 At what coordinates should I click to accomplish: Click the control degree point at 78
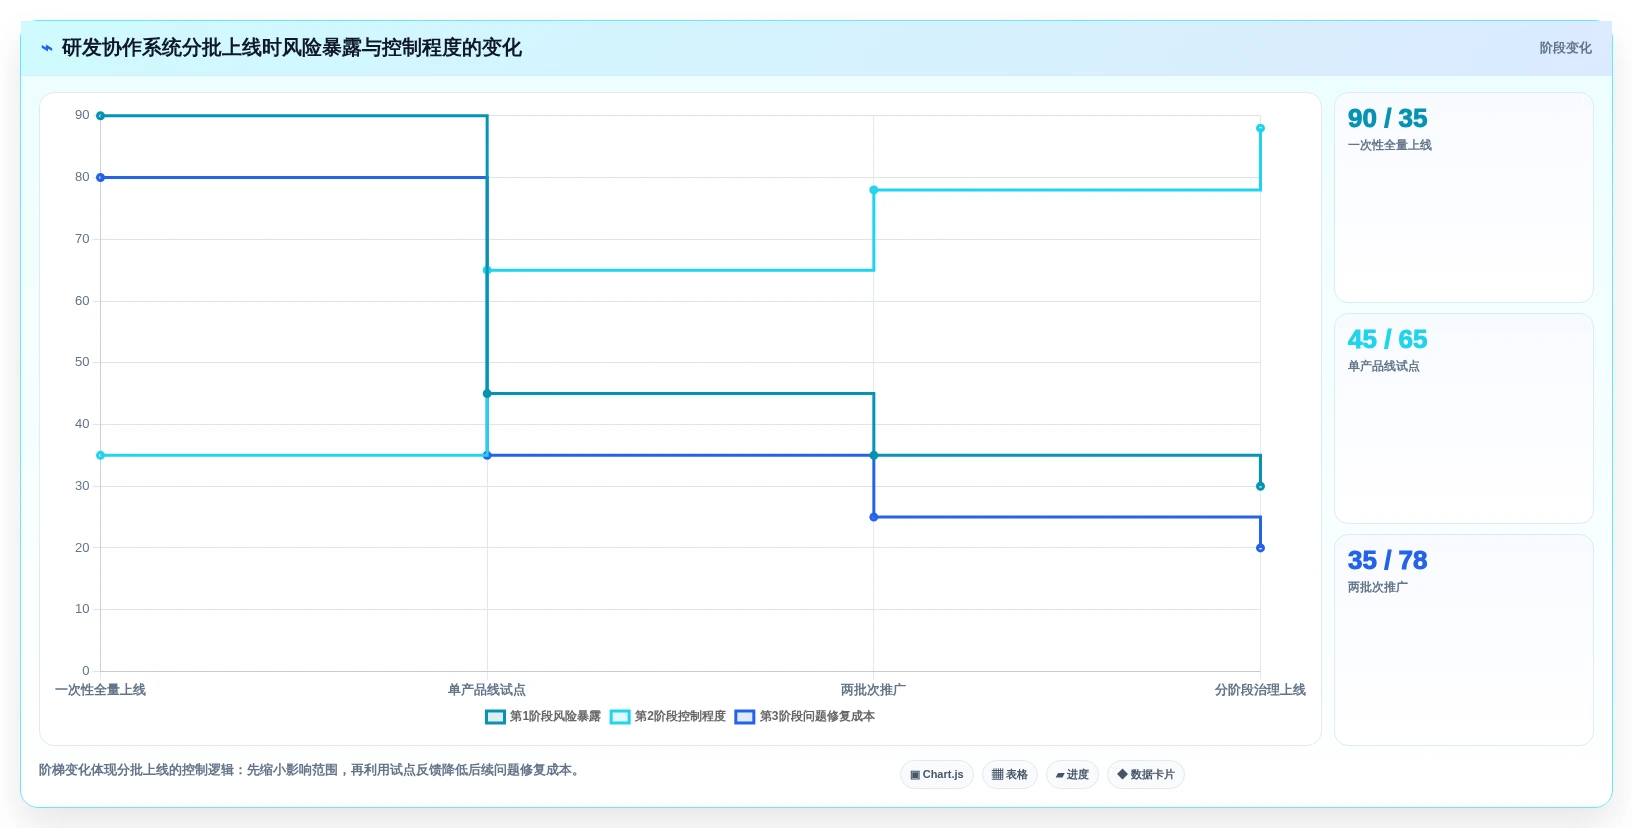pos(874,190)
